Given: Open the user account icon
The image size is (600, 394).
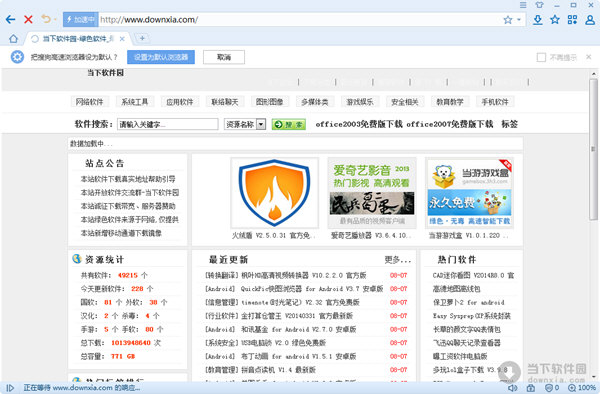Looking at the screenshot, I should click(590, 20).
